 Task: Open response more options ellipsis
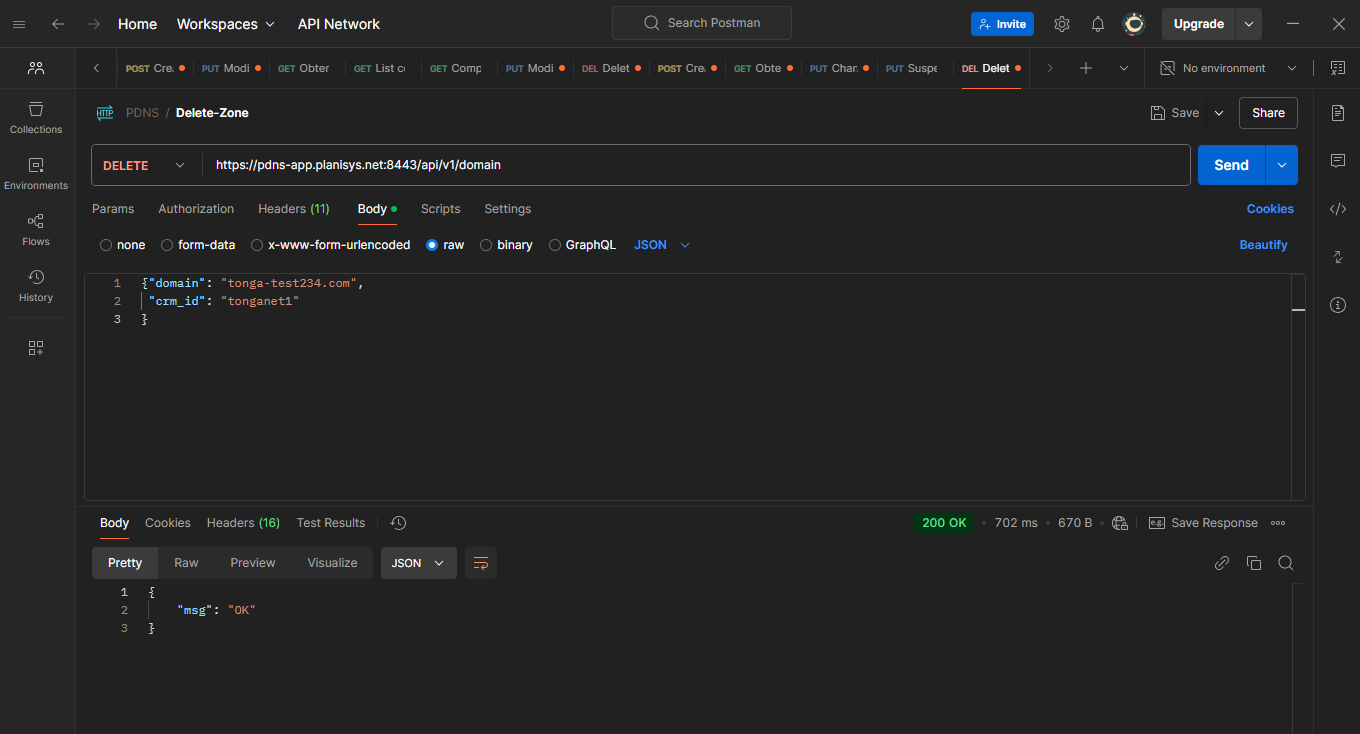(1278, 523)
